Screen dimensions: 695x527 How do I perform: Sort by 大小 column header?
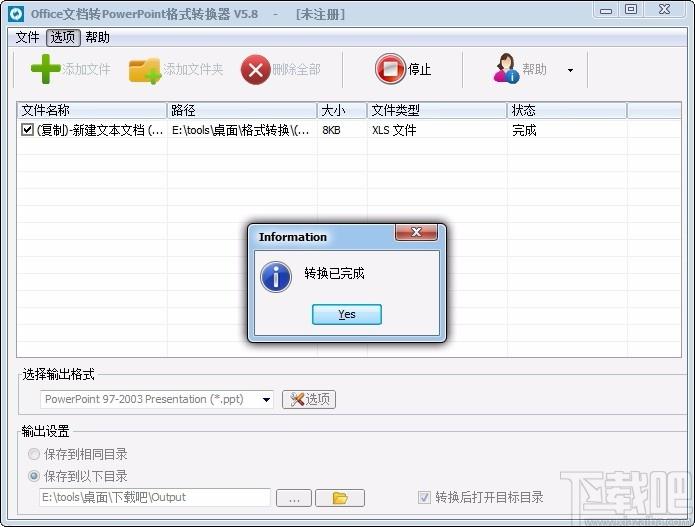[342, 110]
